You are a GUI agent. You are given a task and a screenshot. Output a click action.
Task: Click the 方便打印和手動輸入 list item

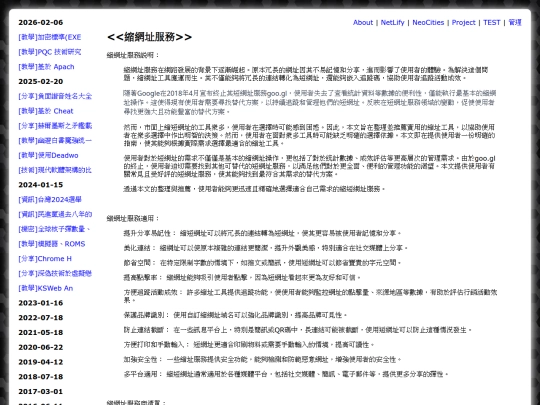(249, 345)
